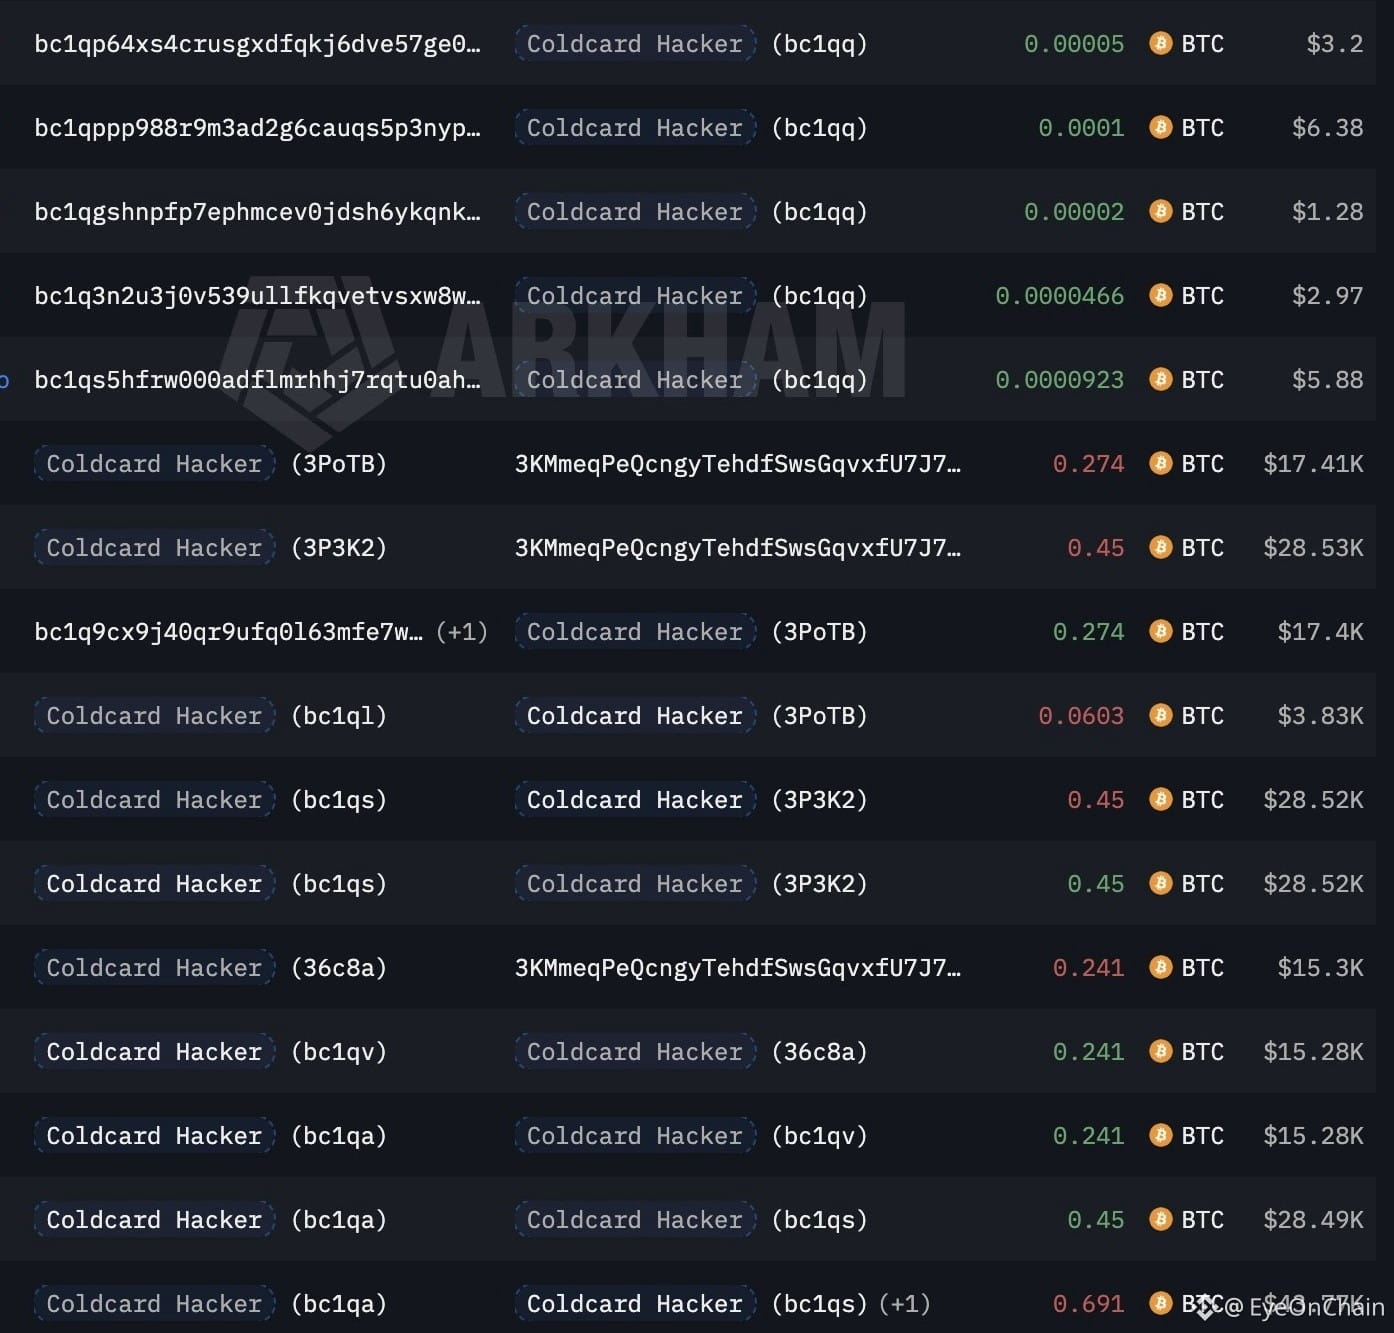Click the Bitcoin icon in the $28.49K row

click(1160, 1220)
